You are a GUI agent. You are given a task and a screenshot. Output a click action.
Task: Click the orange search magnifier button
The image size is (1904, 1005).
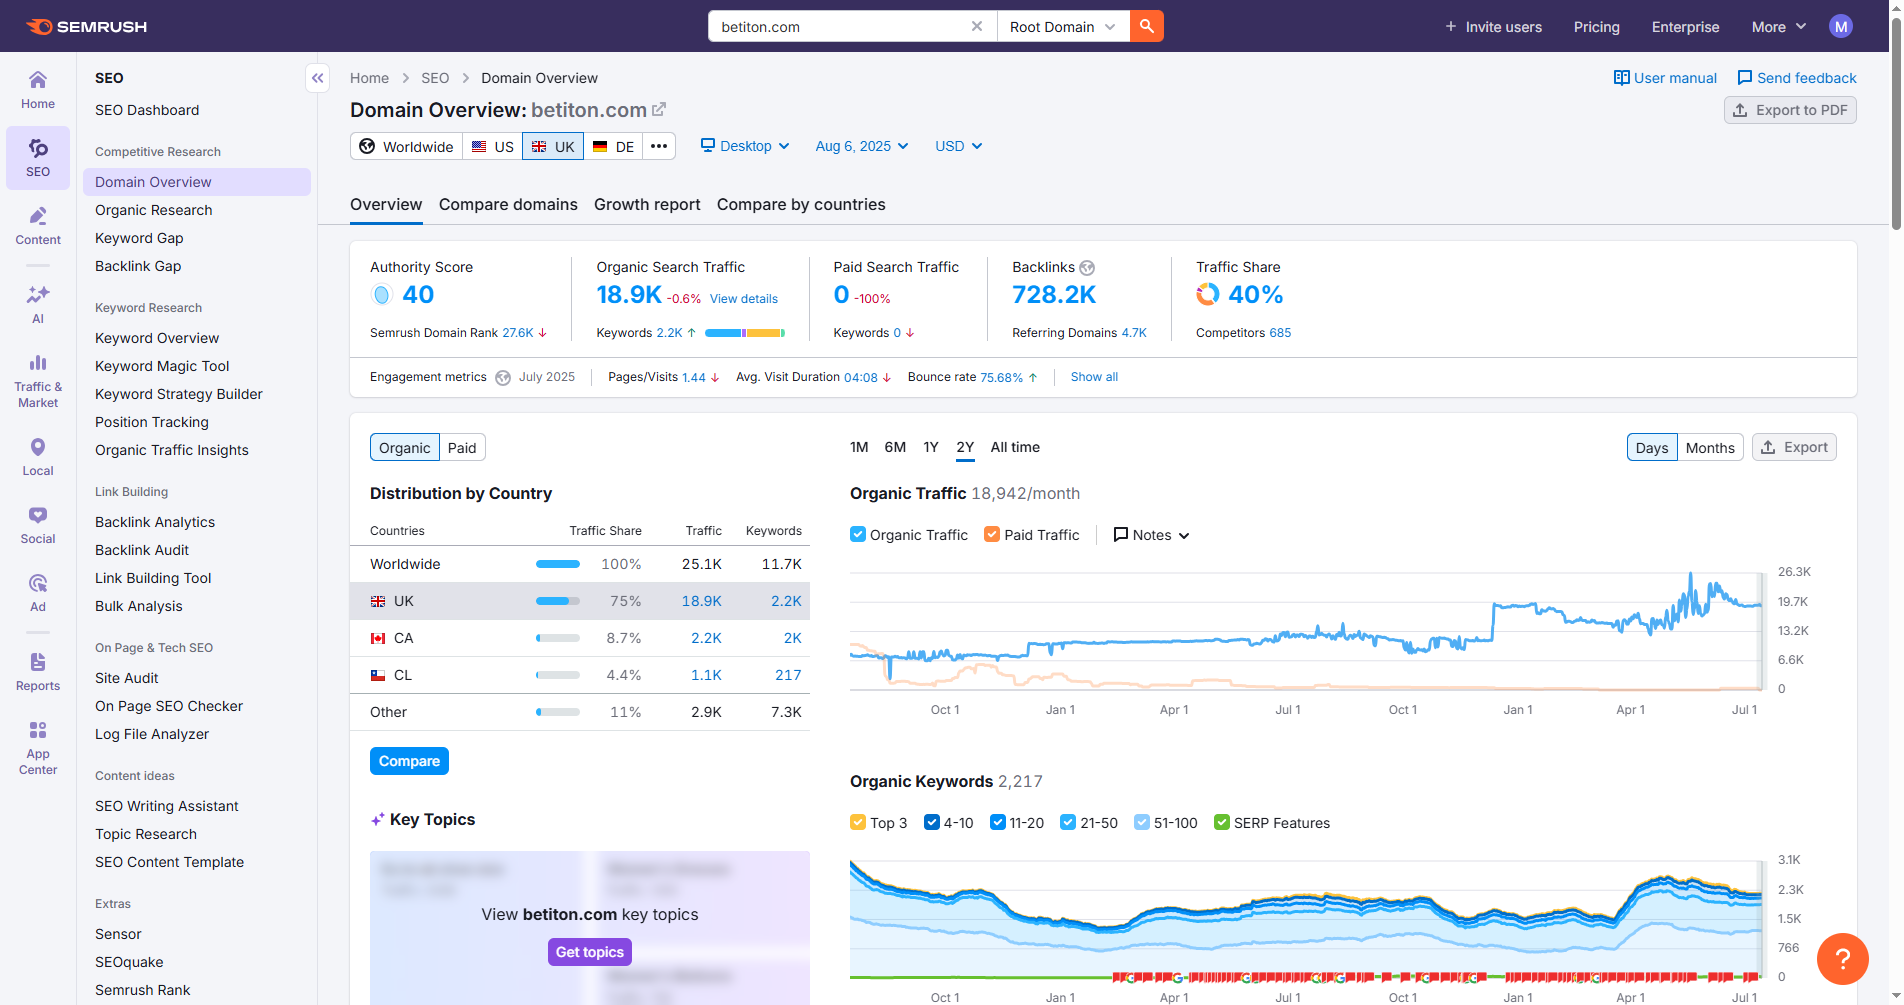[1147, 26]
